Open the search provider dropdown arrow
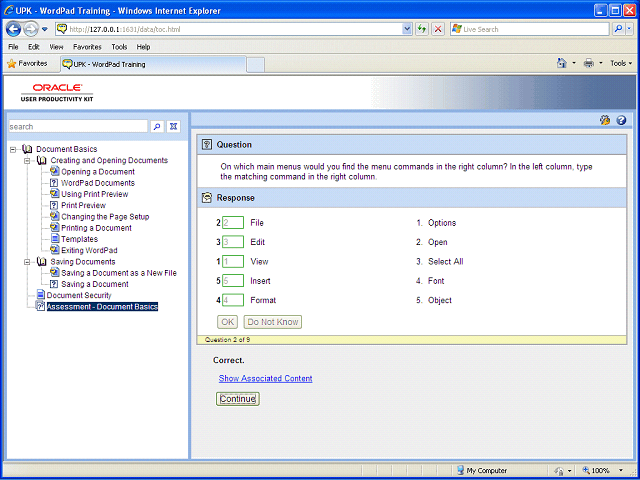Viewport: 640px width, 480px height. (629, 29)
